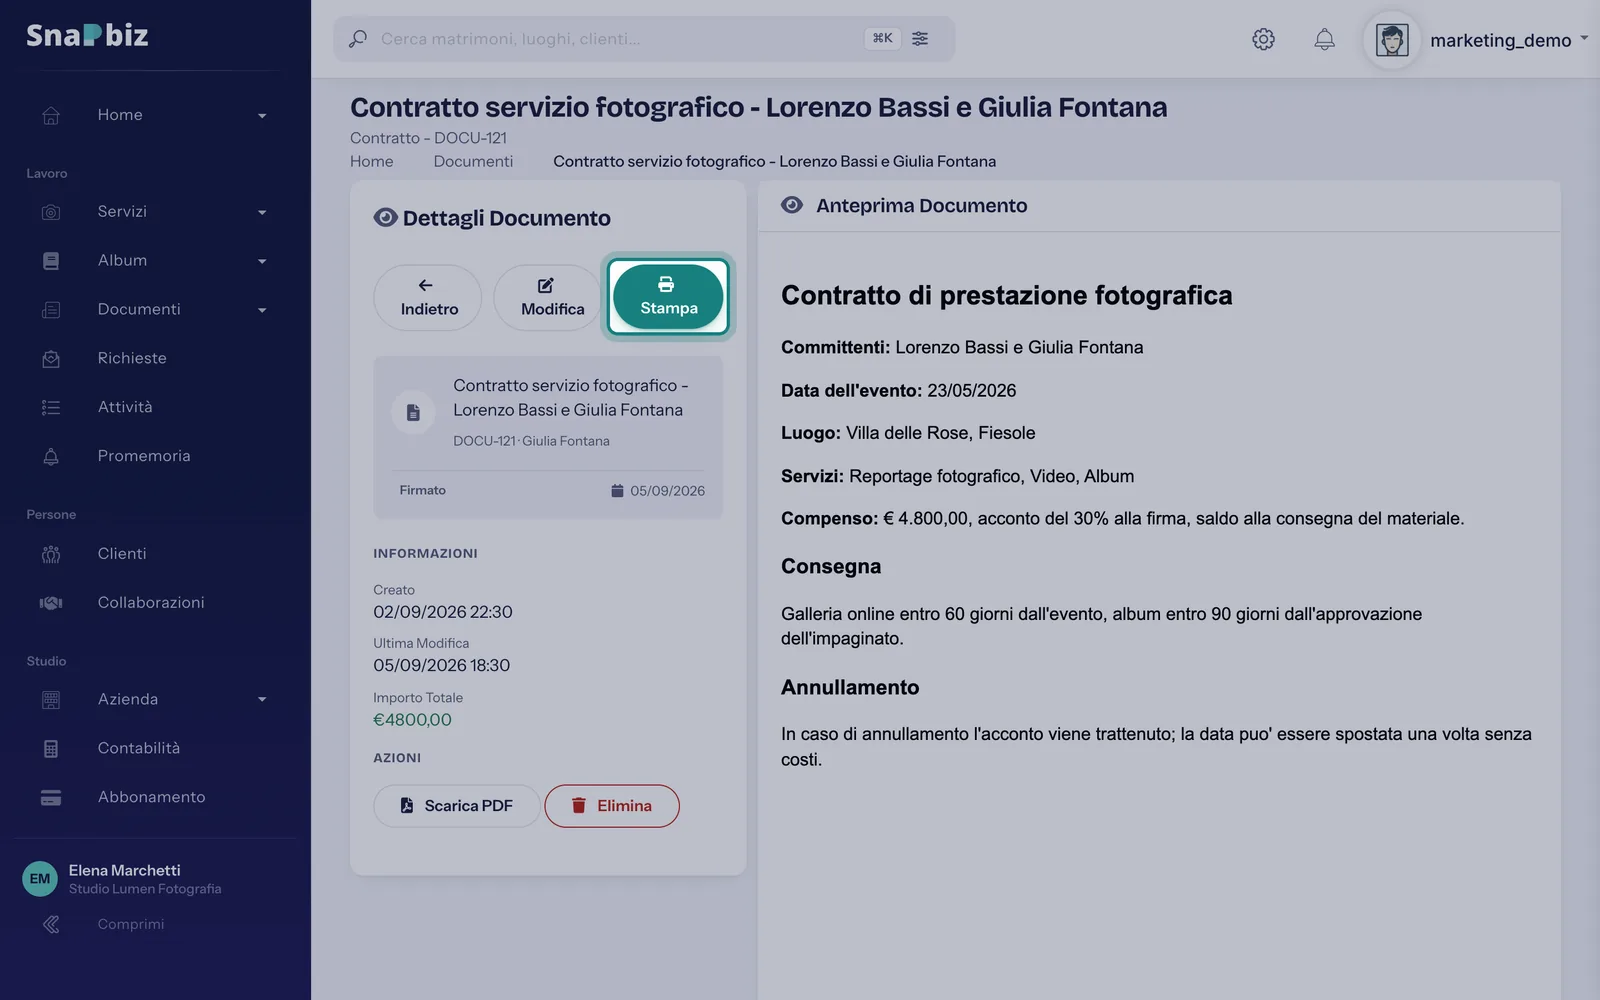The width and height of the screenshot is (1600, 1000).
Task: Click the Scarica PDF button
Action: [x=457, y=806]
